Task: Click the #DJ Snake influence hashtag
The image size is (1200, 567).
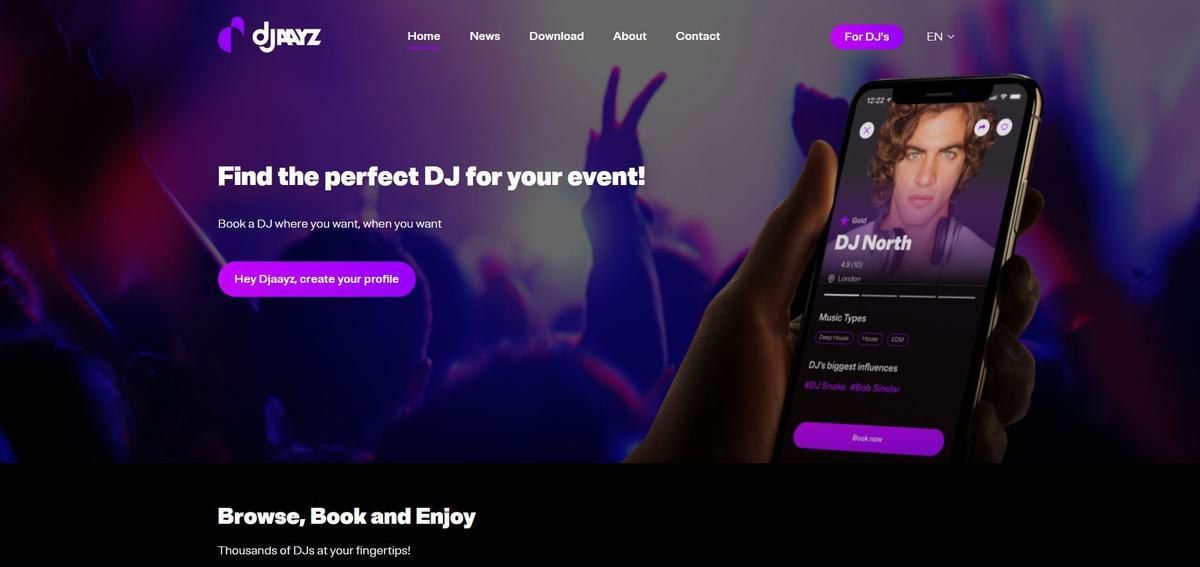Action: pos(825,386)
